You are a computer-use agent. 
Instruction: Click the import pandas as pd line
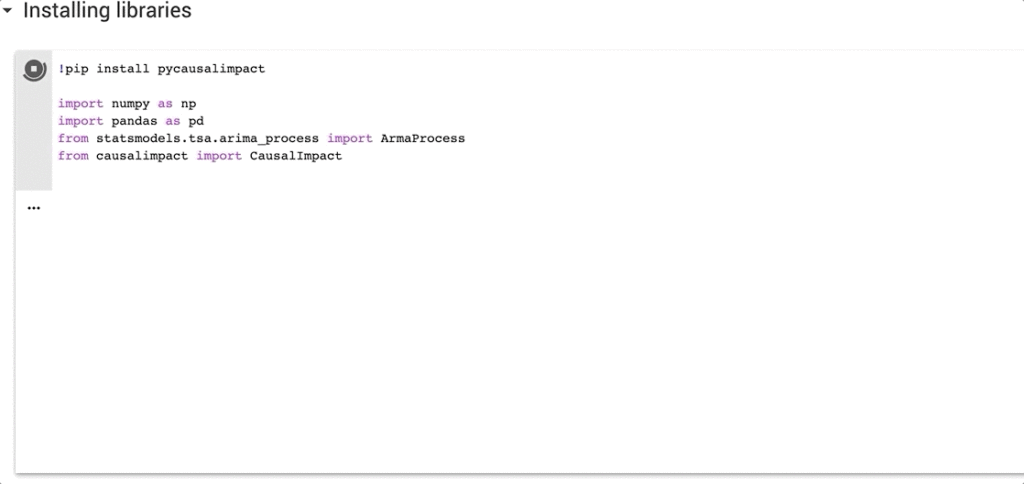click(131, 121)
